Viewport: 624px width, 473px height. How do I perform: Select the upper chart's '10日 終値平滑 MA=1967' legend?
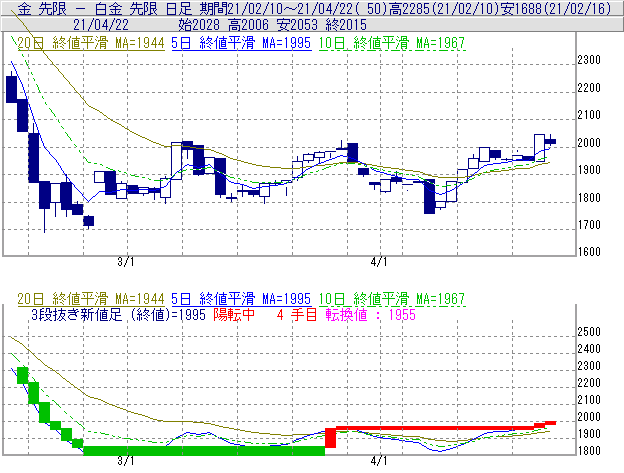tap(392, 43)
